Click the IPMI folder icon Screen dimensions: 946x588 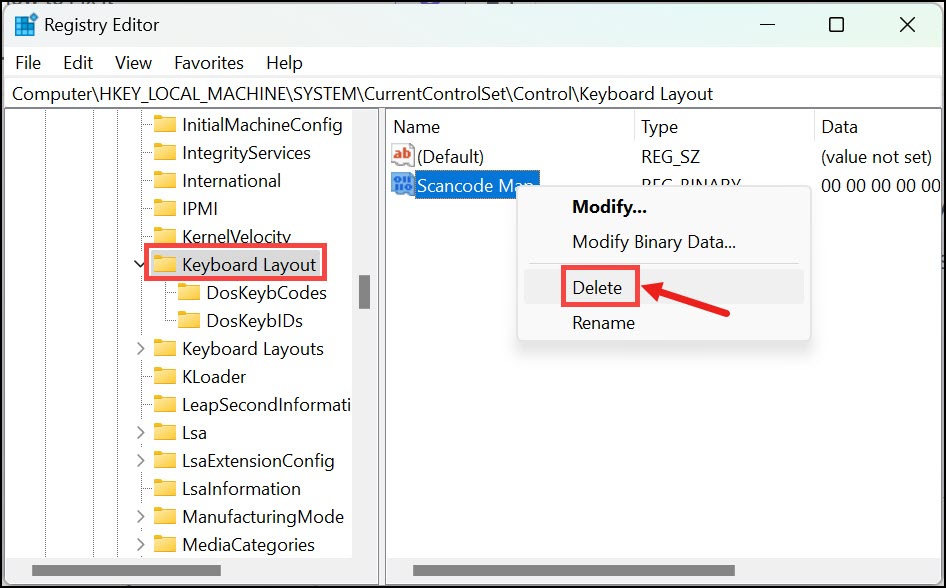(165, 208)
